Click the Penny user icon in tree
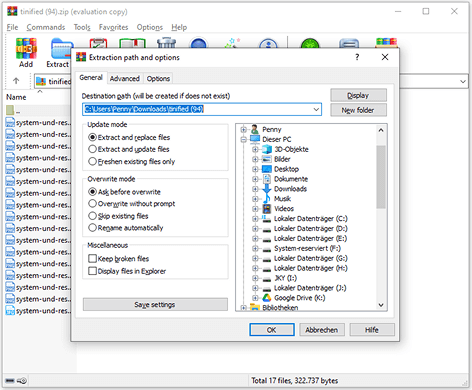The image size is (472, 390). [x=255, y=129]
